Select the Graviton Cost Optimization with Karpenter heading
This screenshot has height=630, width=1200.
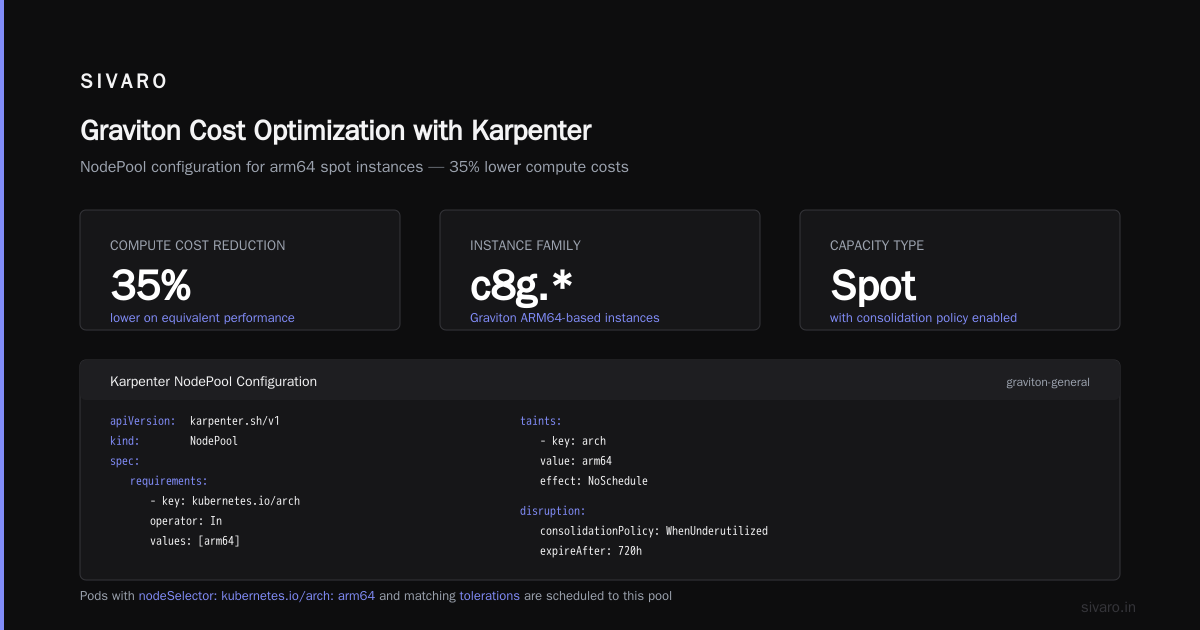coord(336,131)
